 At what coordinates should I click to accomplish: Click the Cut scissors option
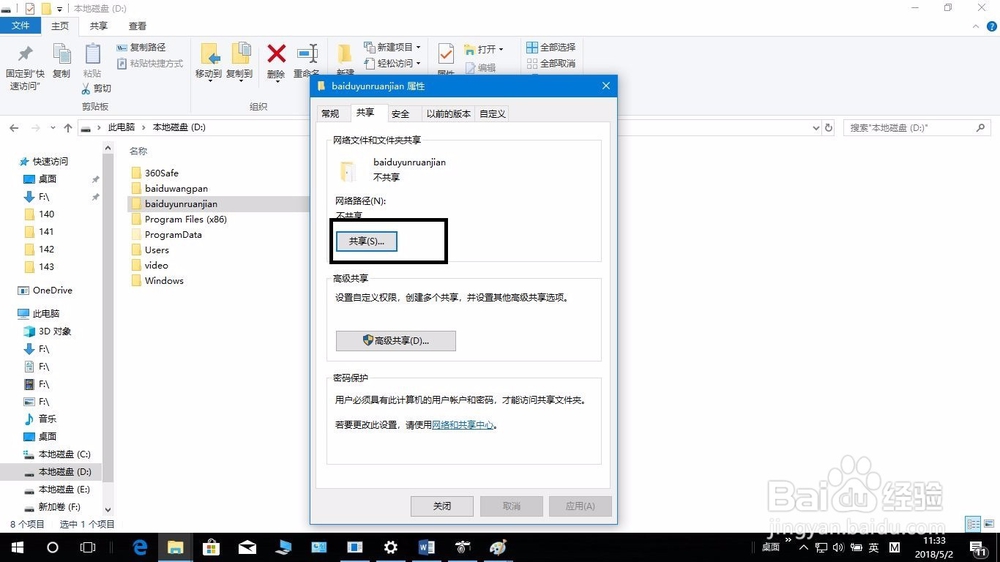pos(96,89)
